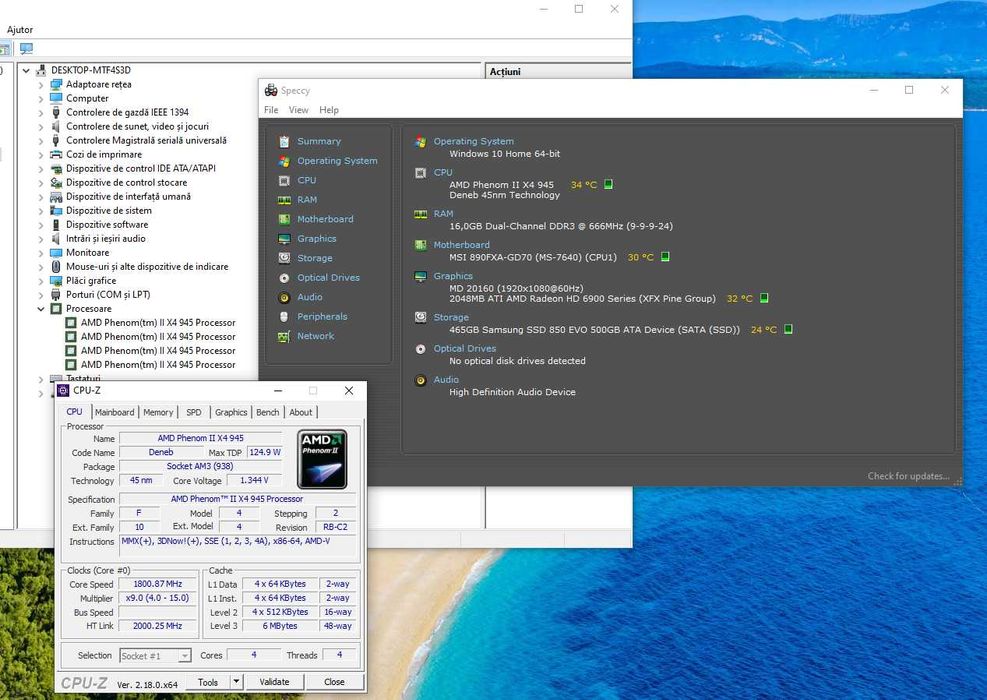
Task: Open the Socket #1 selection dropdown in CPU-Z
Action: (x=184, y=656)
